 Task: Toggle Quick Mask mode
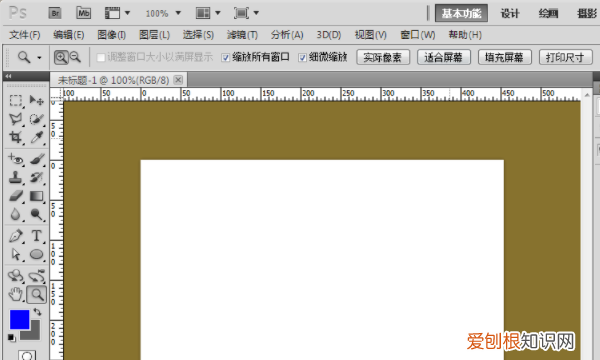tap(27, 355)
